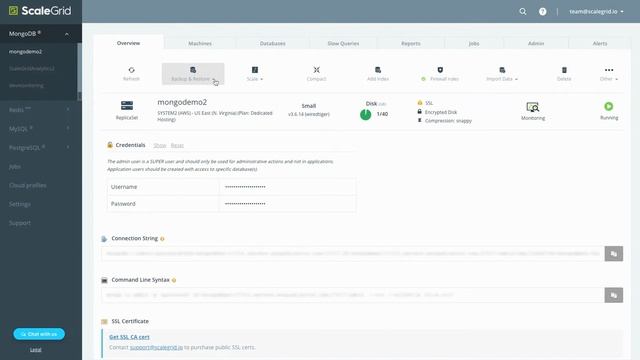
Task: Click the masked Password value
Action: (x=245, y=204)
